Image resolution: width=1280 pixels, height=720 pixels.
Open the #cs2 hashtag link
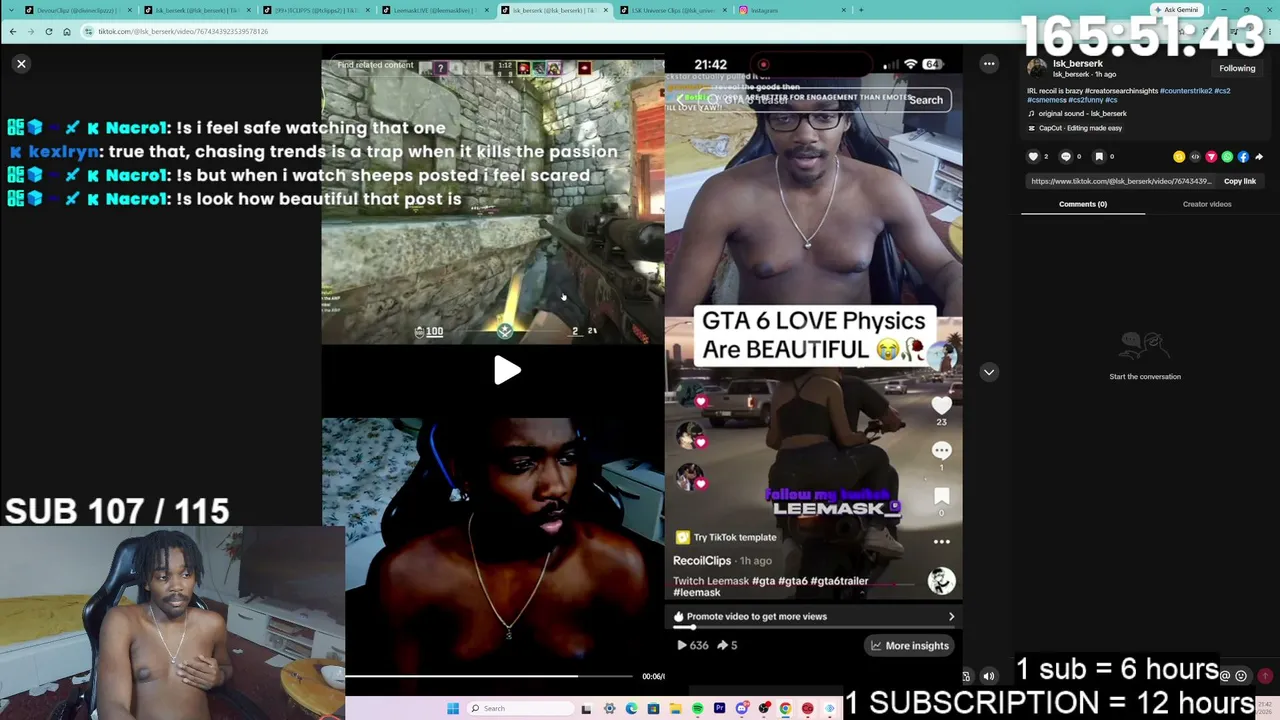[1223, 91]
